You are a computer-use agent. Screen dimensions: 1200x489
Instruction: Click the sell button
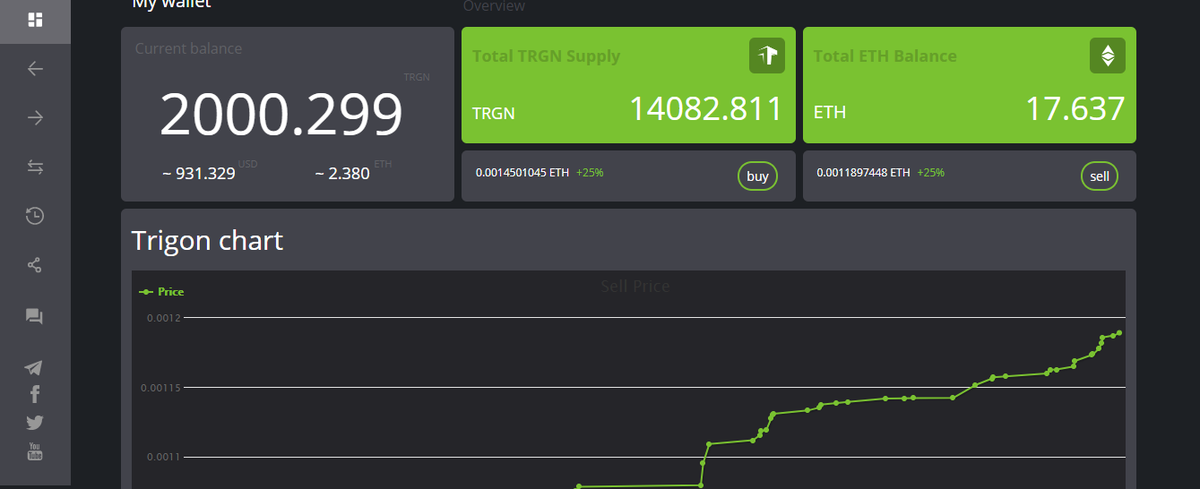point(1100,176)
